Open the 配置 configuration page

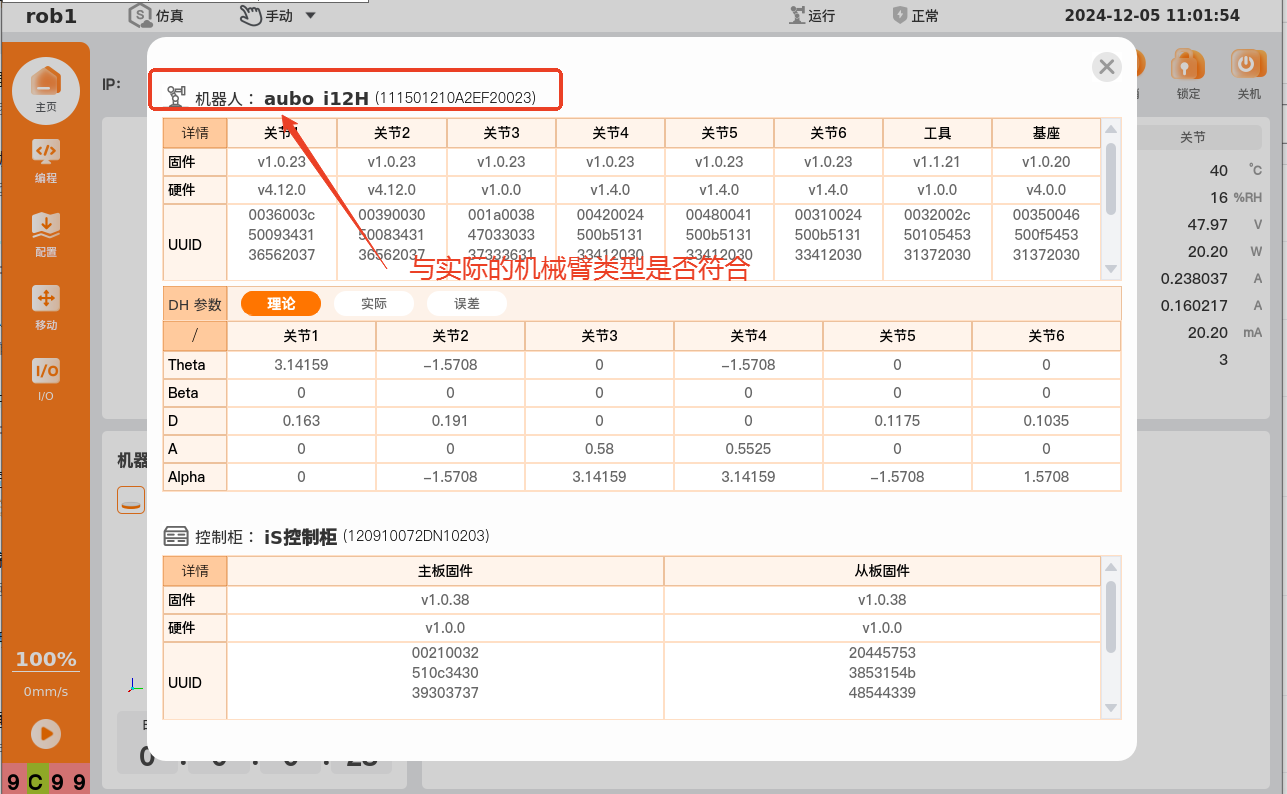46,233
